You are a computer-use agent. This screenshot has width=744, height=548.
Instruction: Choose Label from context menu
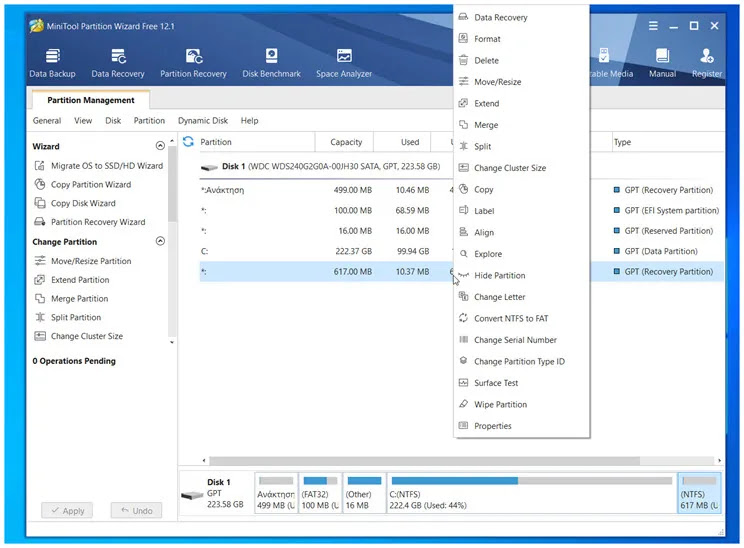(521, 211)
